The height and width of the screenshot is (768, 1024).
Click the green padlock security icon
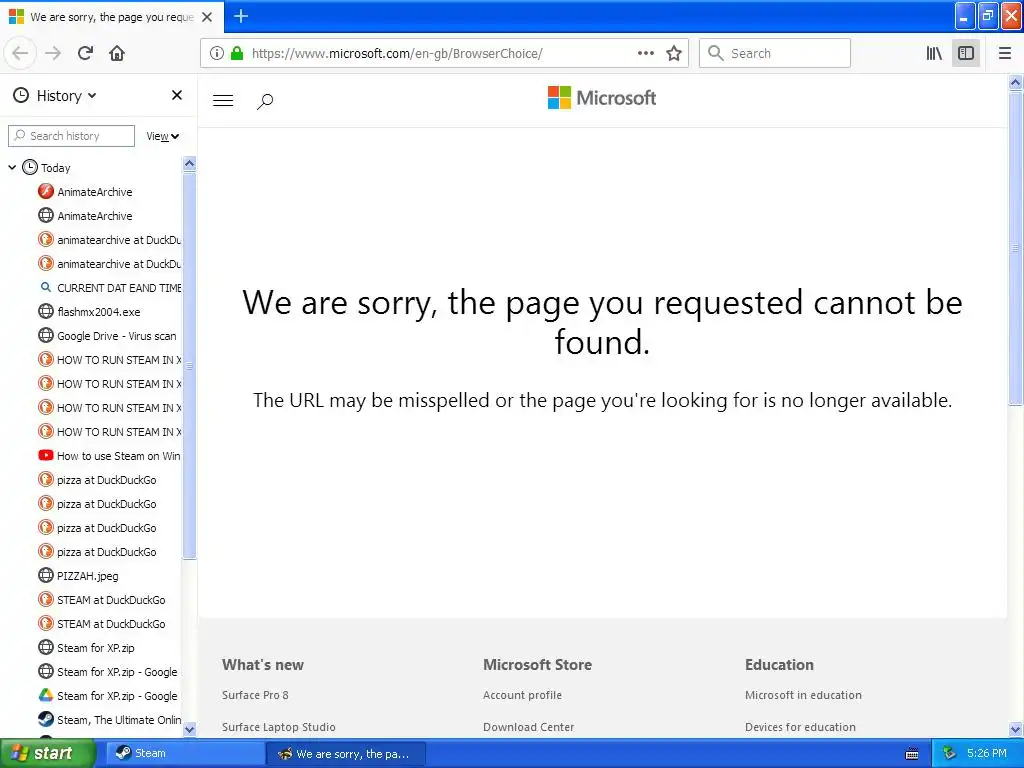point(237,54)
